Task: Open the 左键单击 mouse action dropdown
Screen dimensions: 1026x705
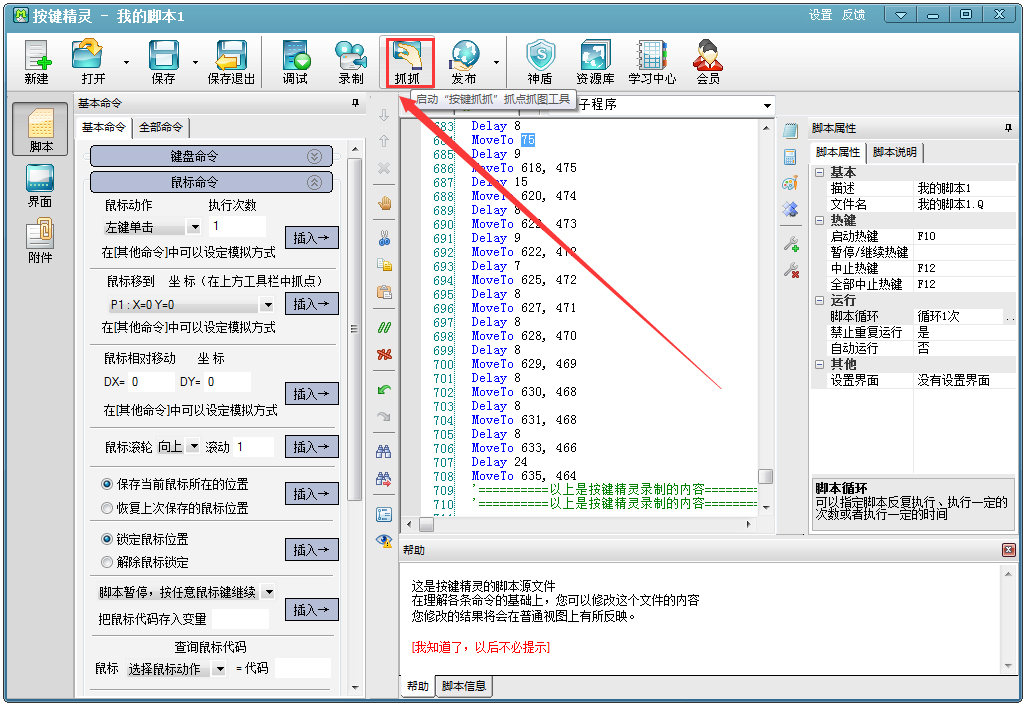Action: (x=194, y=227)
